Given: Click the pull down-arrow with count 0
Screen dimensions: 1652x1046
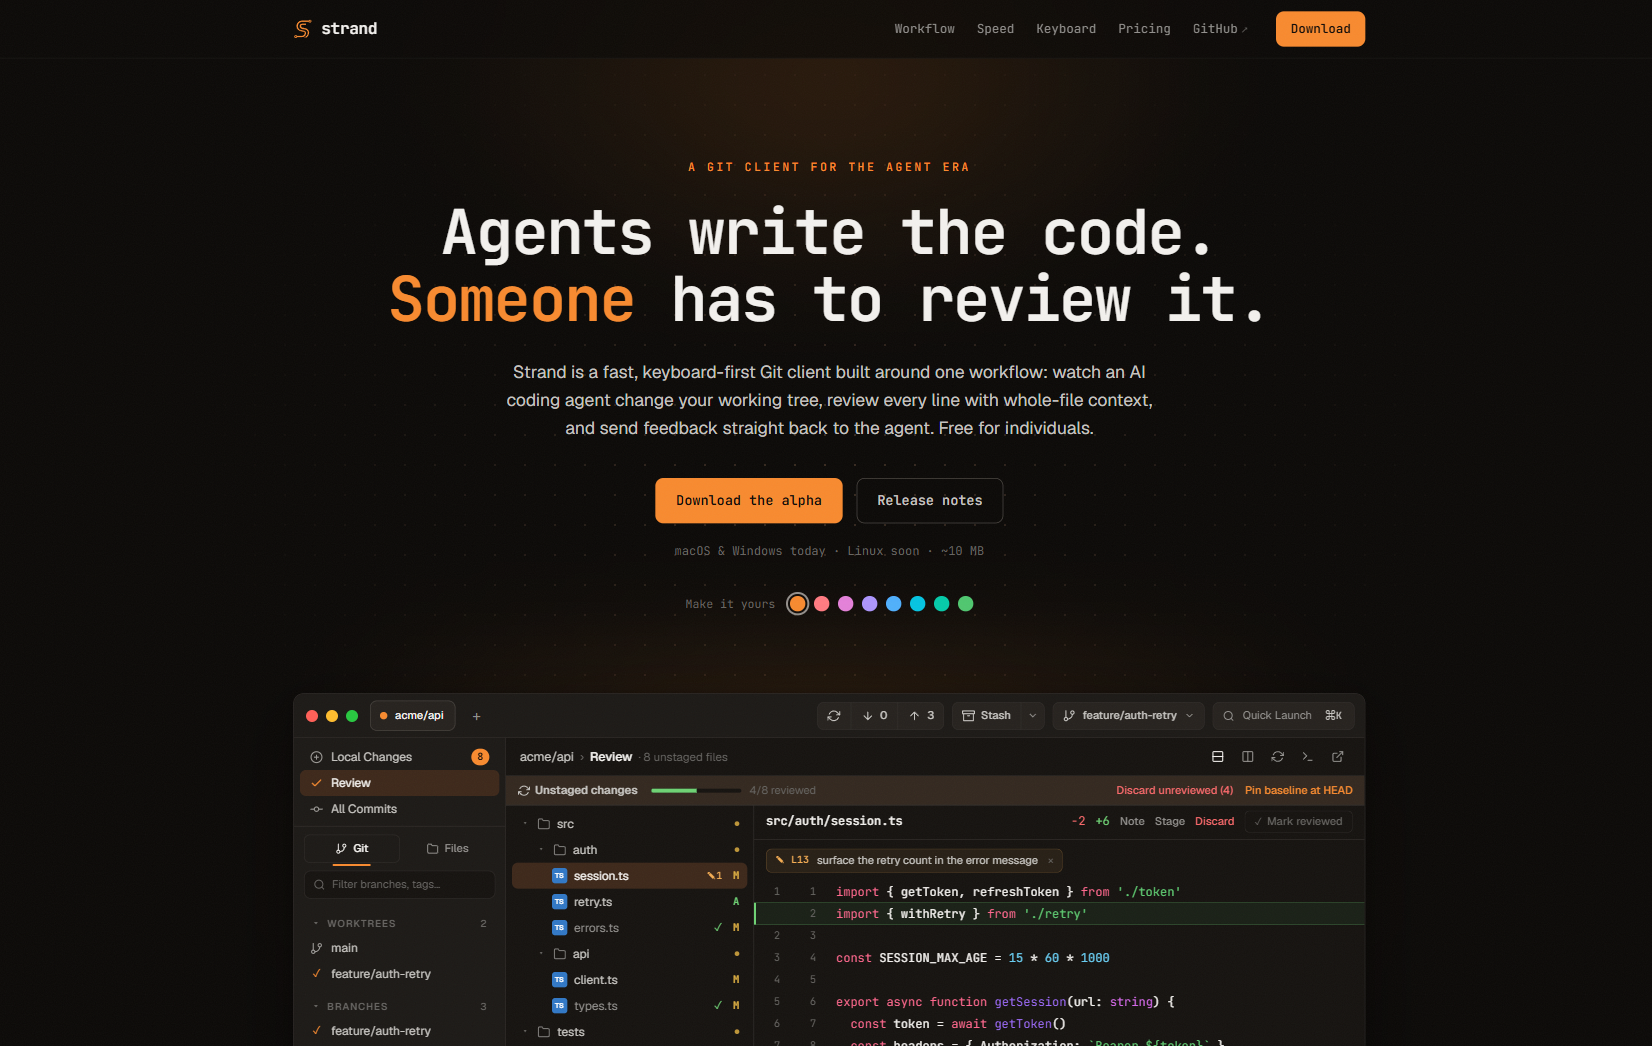Looking at the screenshot, I should click(875, 716).
